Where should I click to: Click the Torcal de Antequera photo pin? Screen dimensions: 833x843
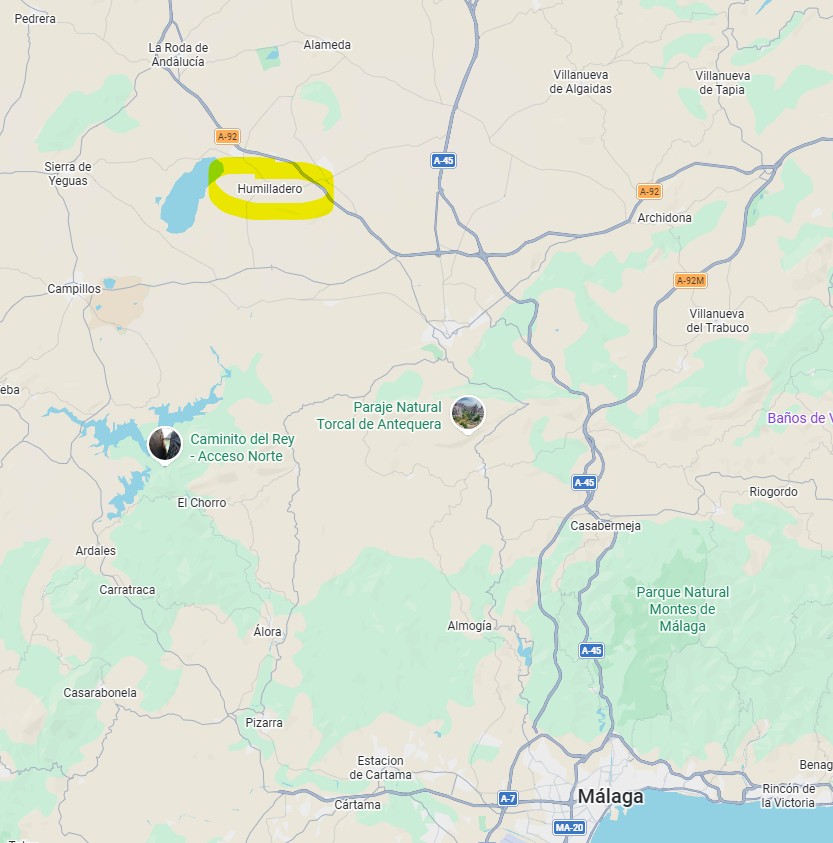coord(468,413)
